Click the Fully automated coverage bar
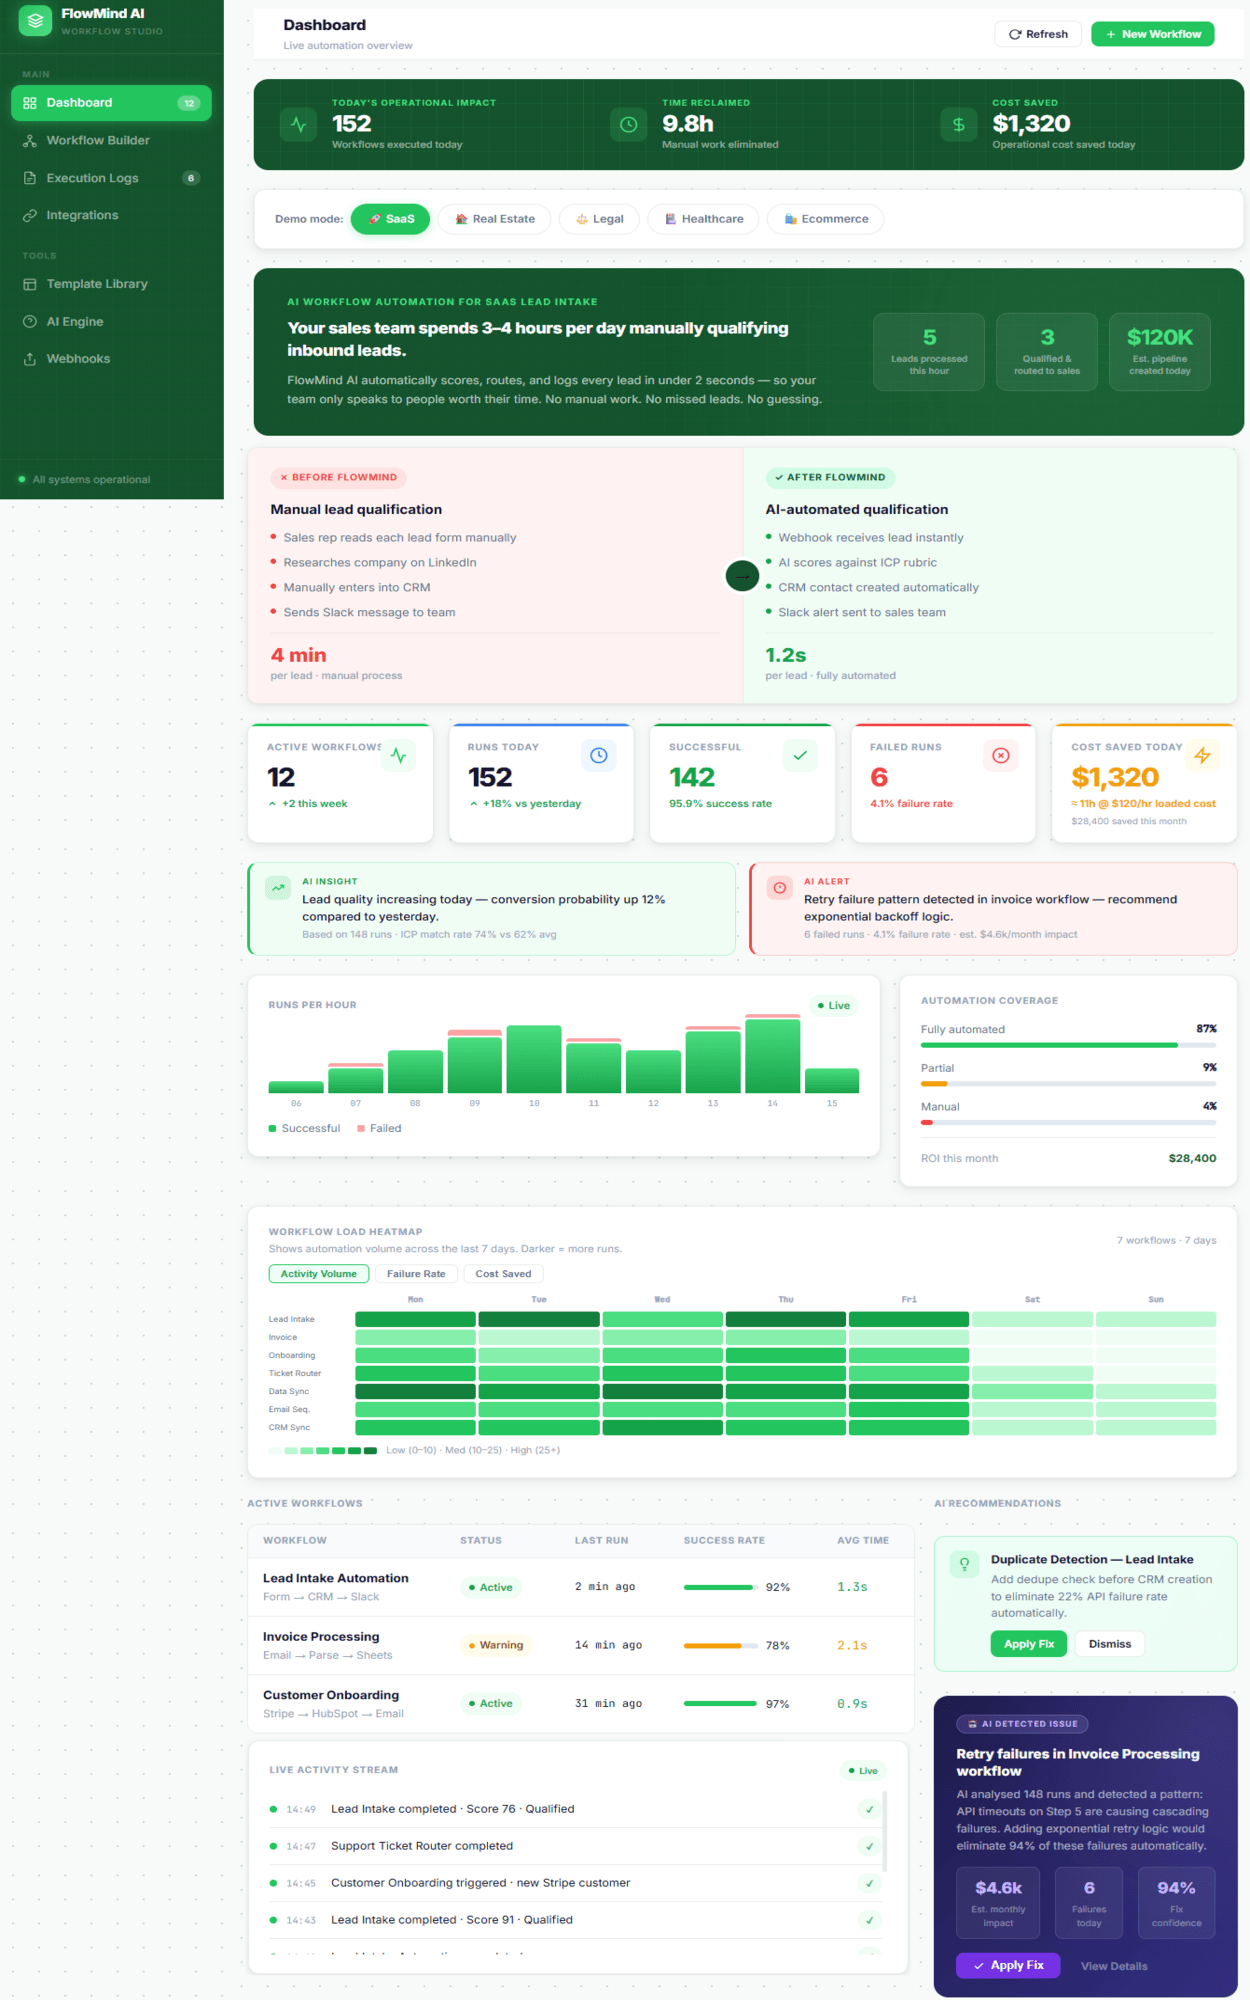The height and width of the screenshot is (2000, 1250). click(x=1068, y=1045)
